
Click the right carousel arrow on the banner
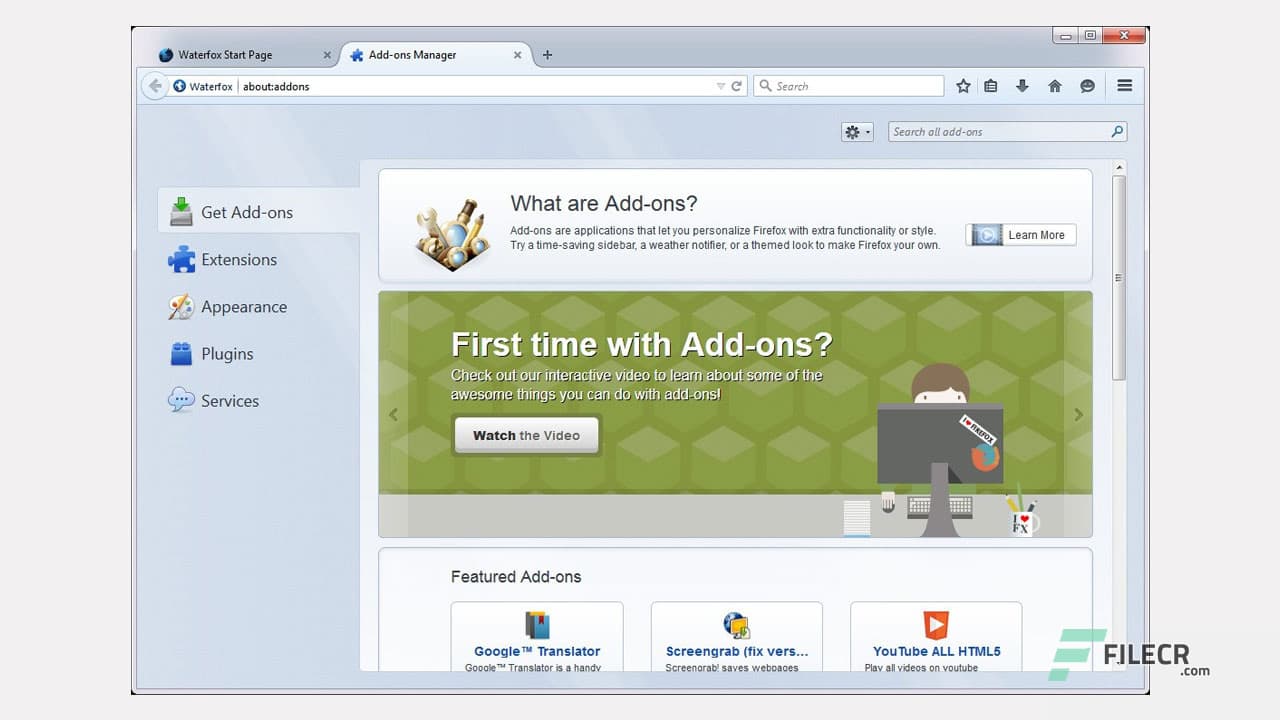pyautogui.click(x=1078, y=414)
